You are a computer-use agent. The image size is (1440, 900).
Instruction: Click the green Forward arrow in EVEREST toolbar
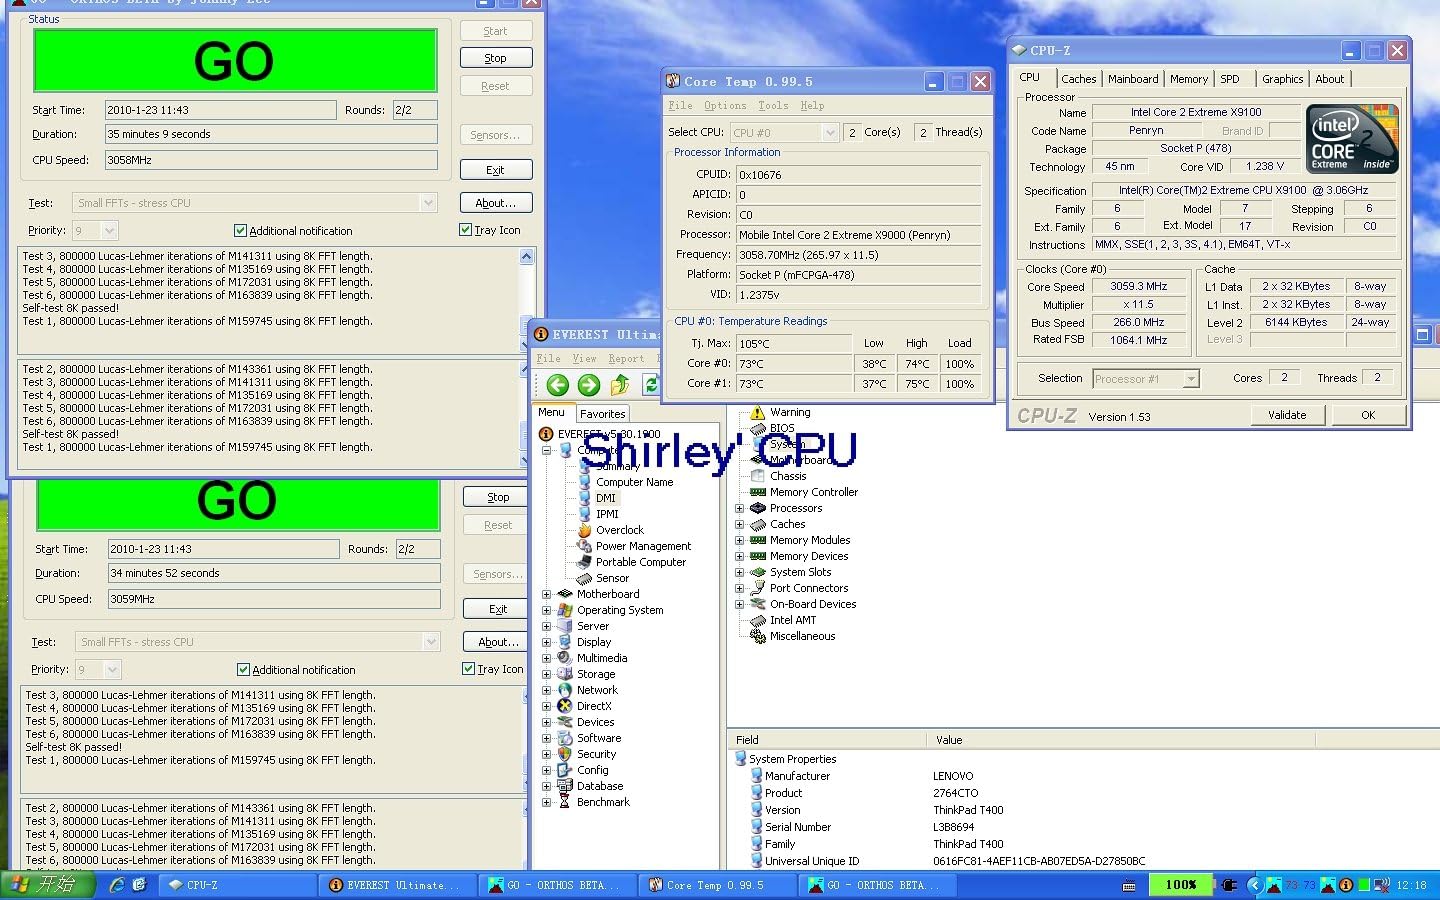589,384
